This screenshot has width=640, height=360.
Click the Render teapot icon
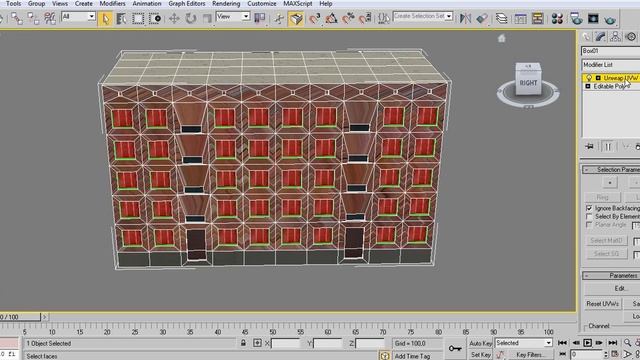(610, 19)
